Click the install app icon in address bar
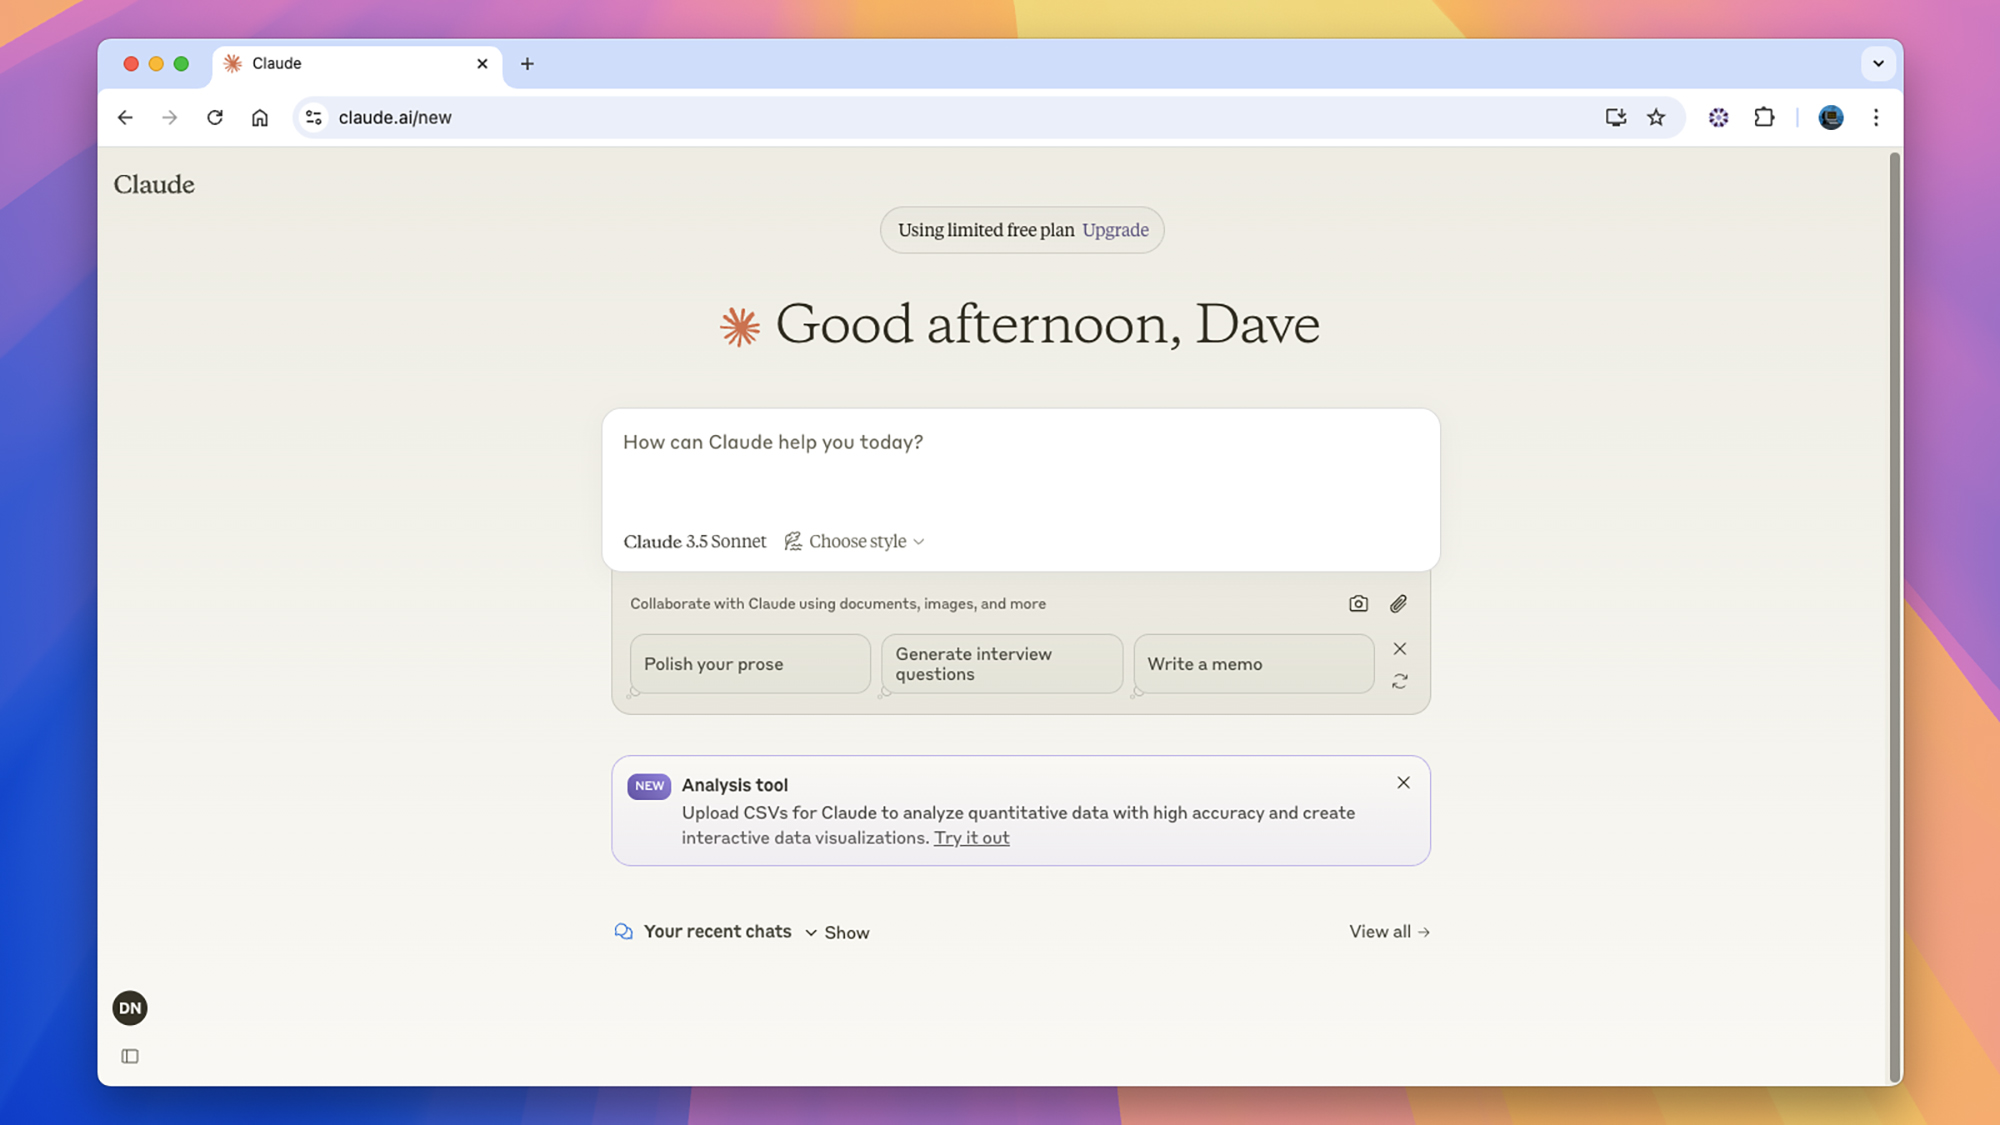This screenshot has width=2000, height=1125. [x=1615, y=118]
